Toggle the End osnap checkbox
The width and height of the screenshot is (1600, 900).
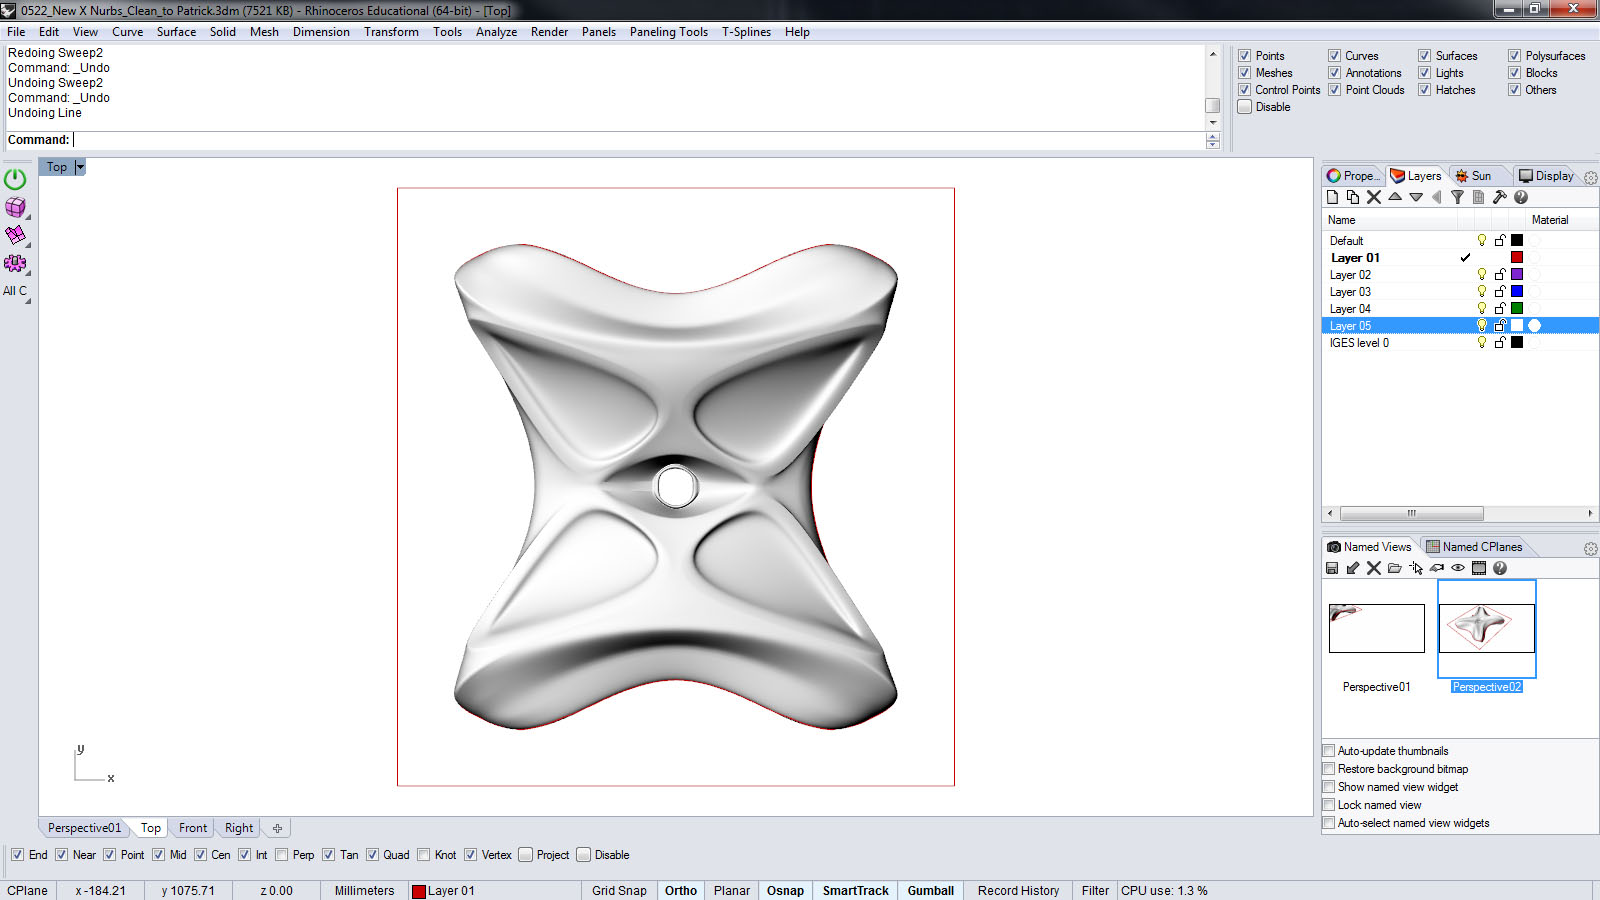[17, 855]
